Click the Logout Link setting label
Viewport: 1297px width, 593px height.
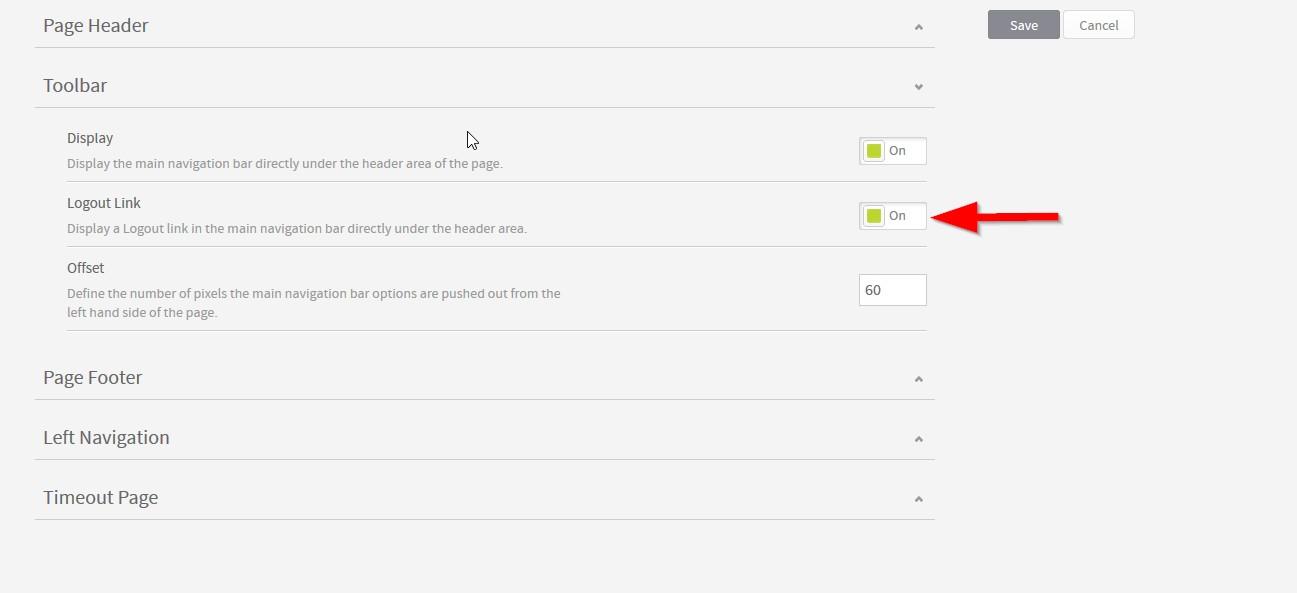(104, 203)
